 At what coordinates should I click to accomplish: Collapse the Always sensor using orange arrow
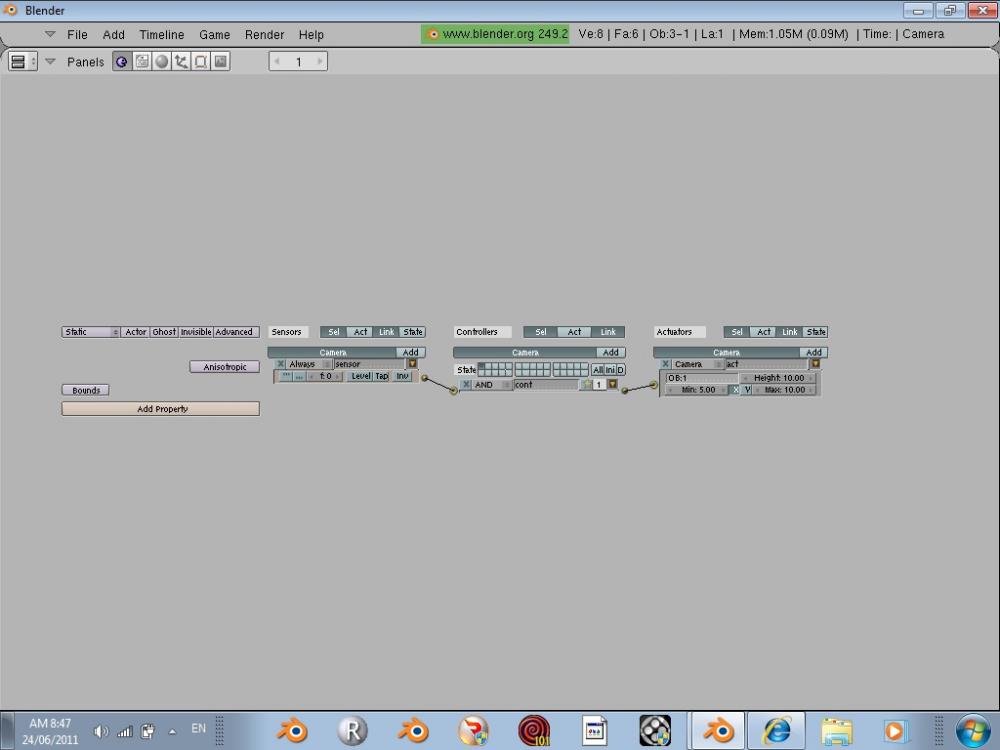pos(412,364)
